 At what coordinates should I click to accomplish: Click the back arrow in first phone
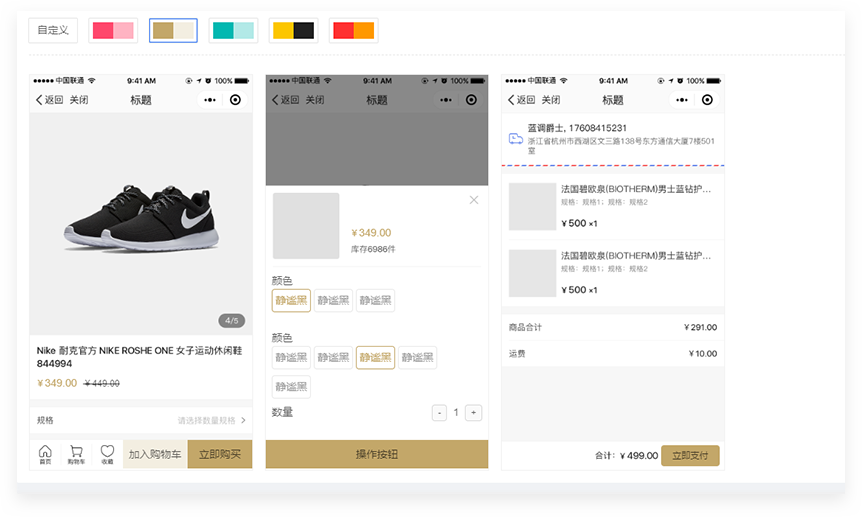click(x=39, y=100)
